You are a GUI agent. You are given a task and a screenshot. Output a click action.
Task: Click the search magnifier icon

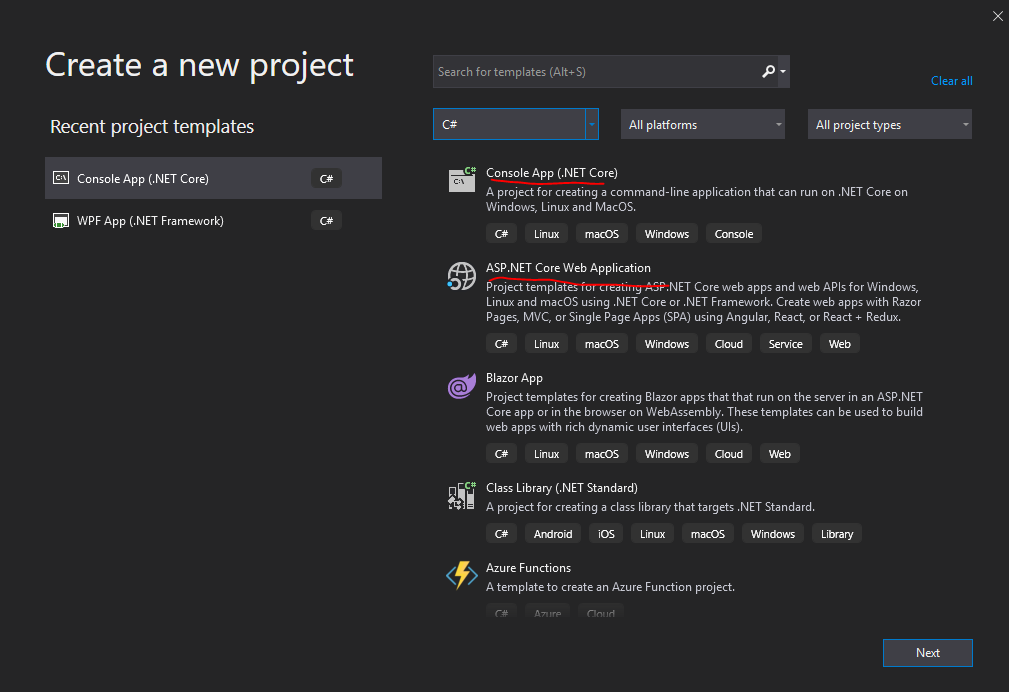click(768, 71)
